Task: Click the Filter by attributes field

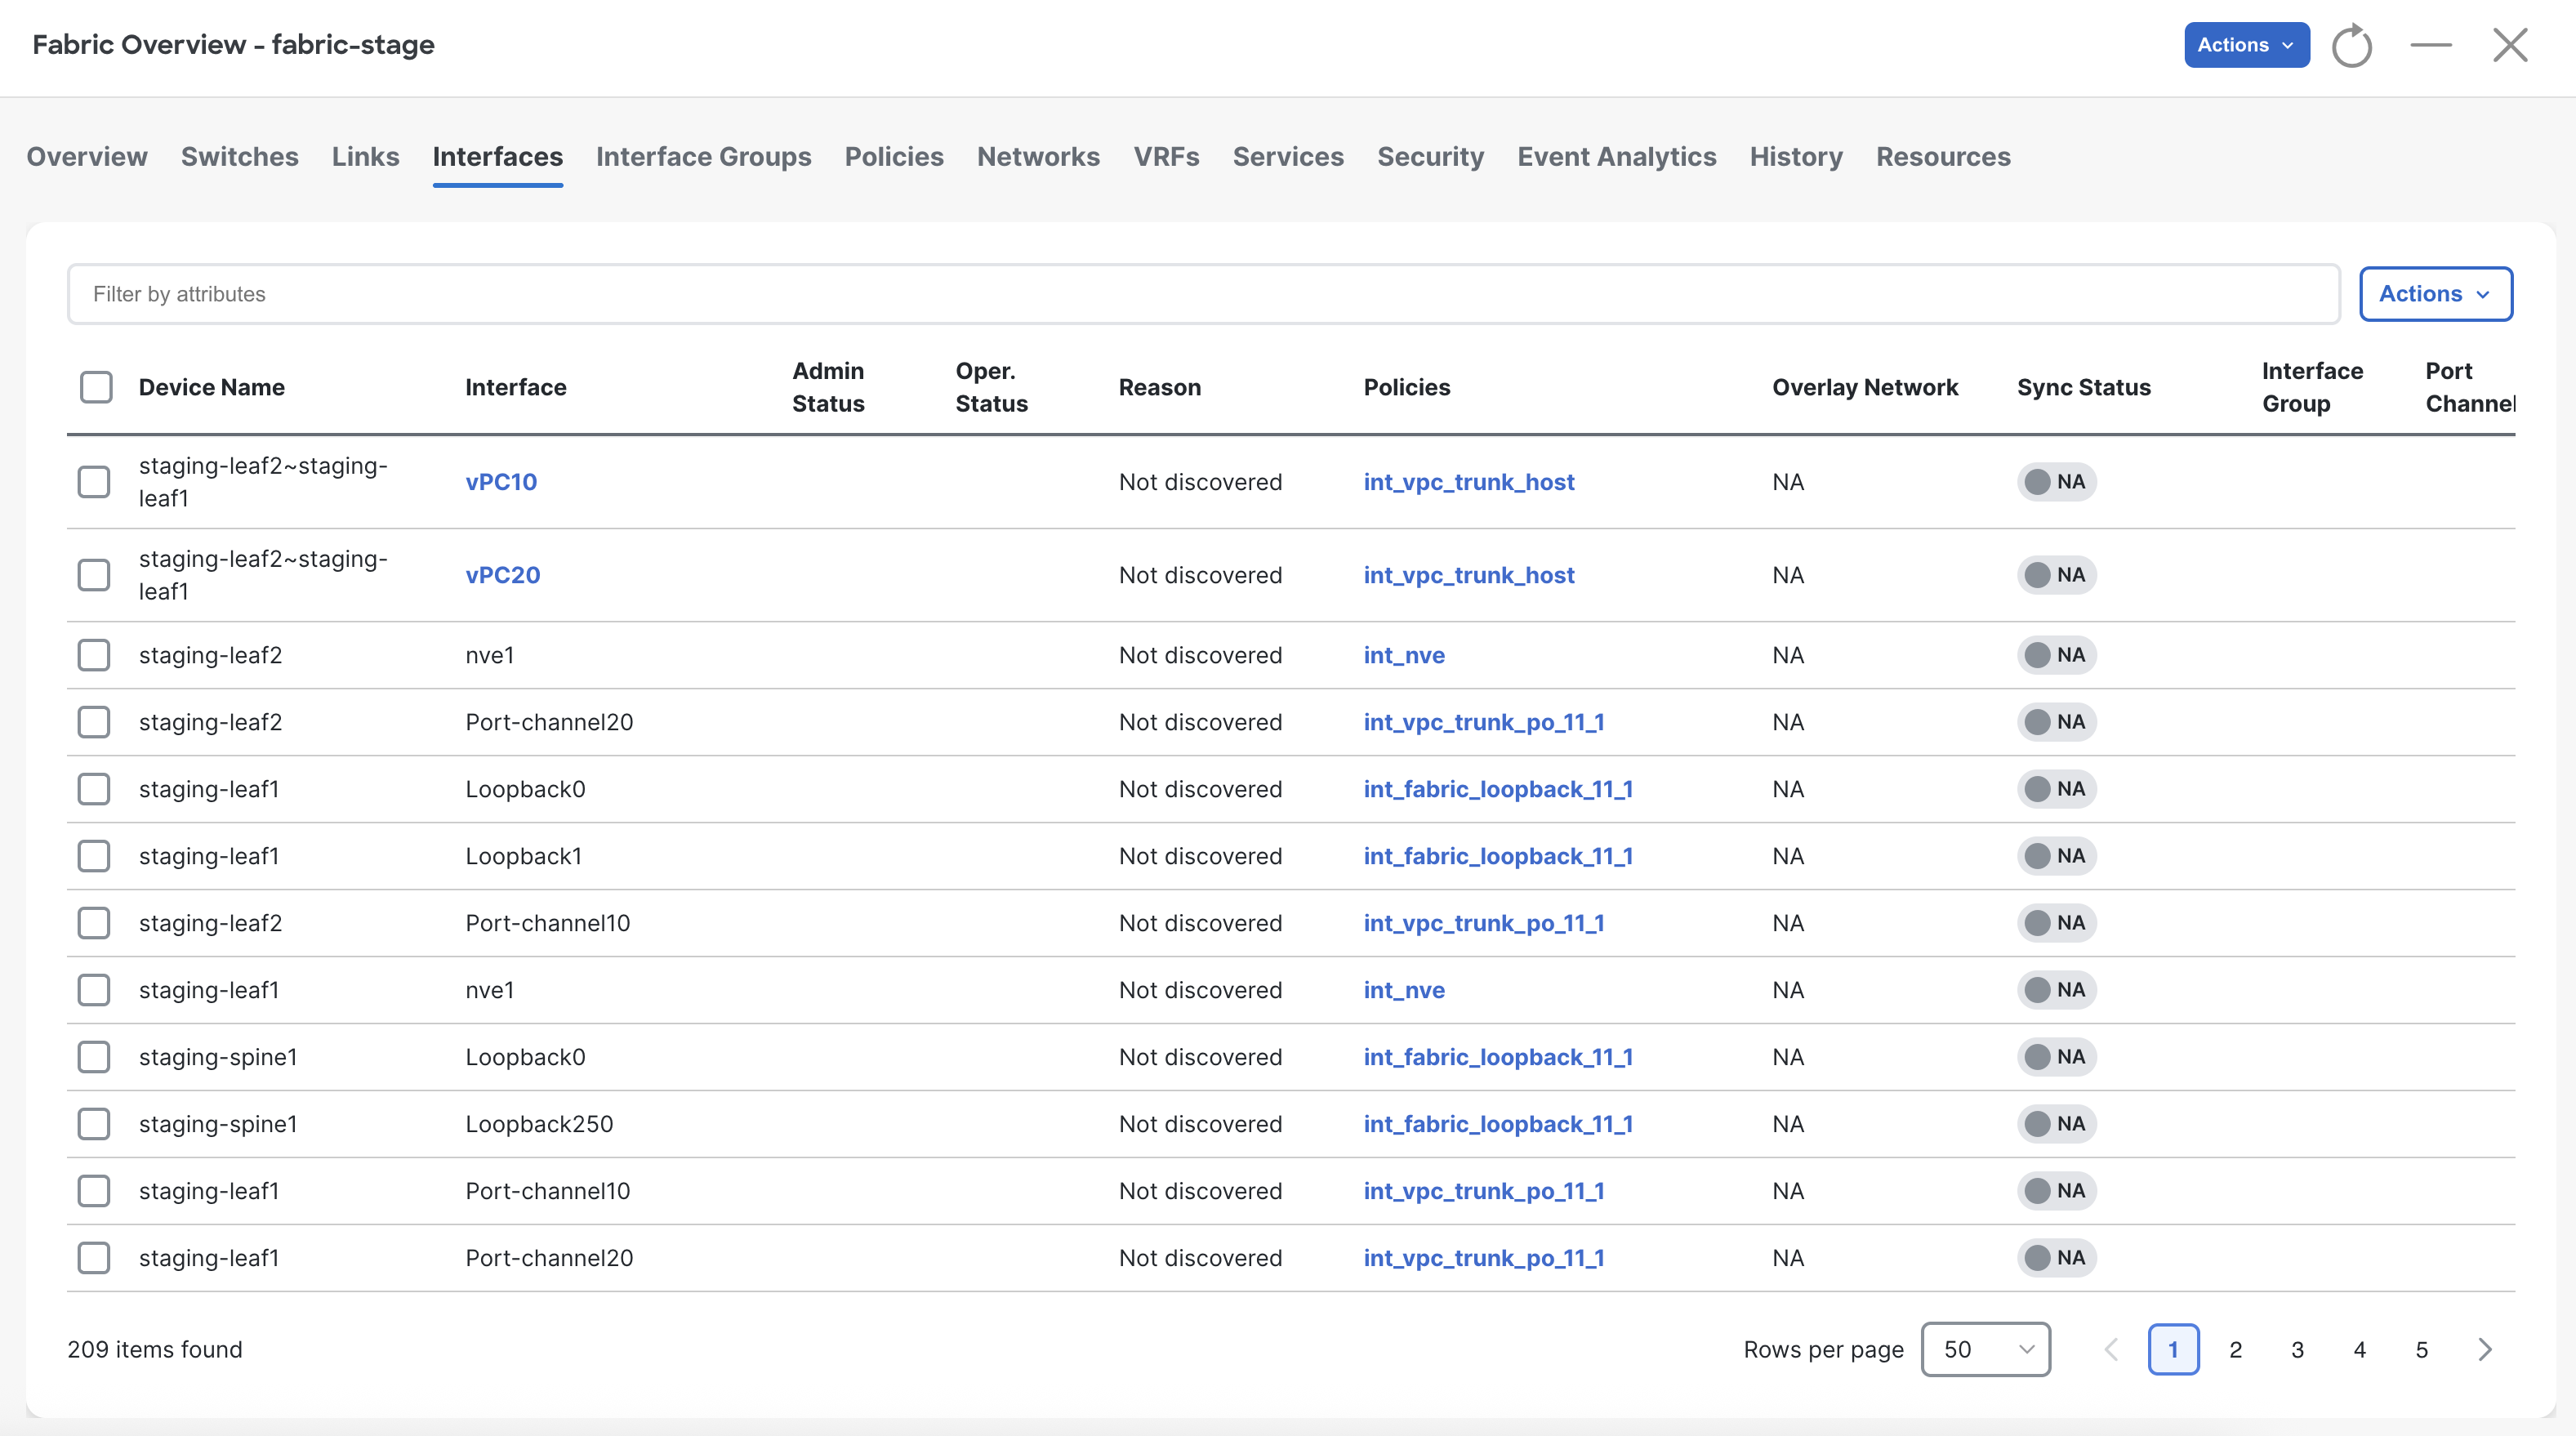Action: [1204, 294]
